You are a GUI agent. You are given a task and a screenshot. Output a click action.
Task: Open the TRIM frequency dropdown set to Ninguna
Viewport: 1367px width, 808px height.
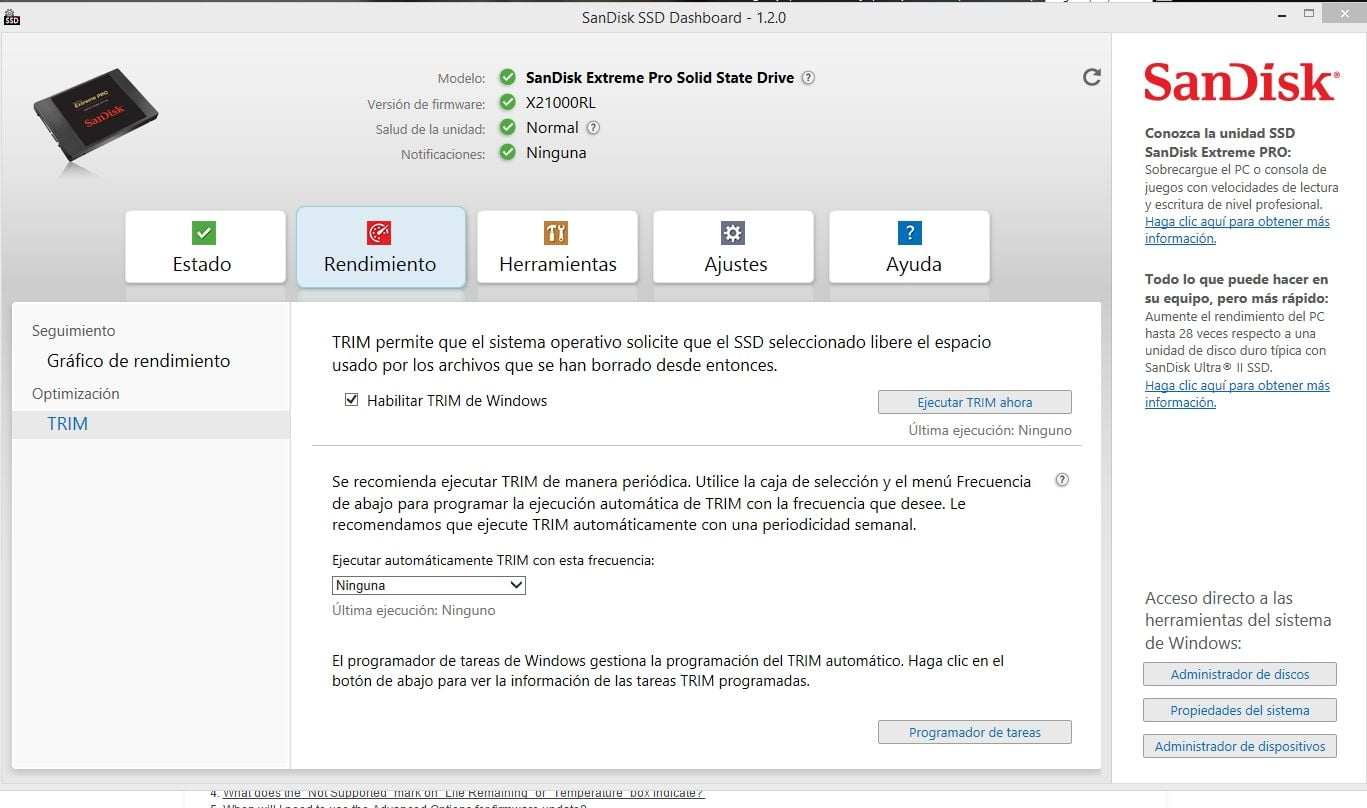click(x=429, y=585)
